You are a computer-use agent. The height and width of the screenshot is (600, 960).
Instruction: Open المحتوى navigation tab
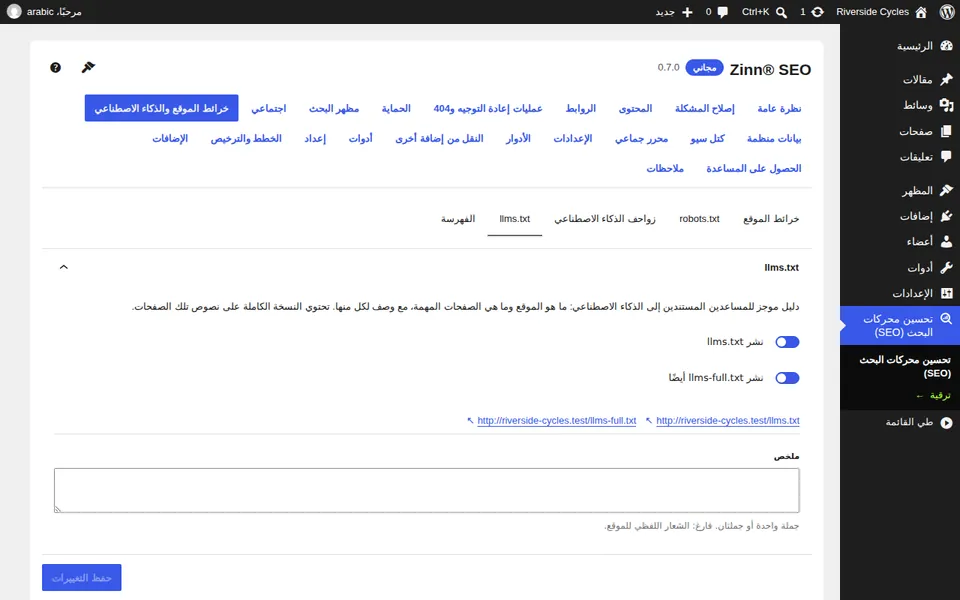point(636,108)
